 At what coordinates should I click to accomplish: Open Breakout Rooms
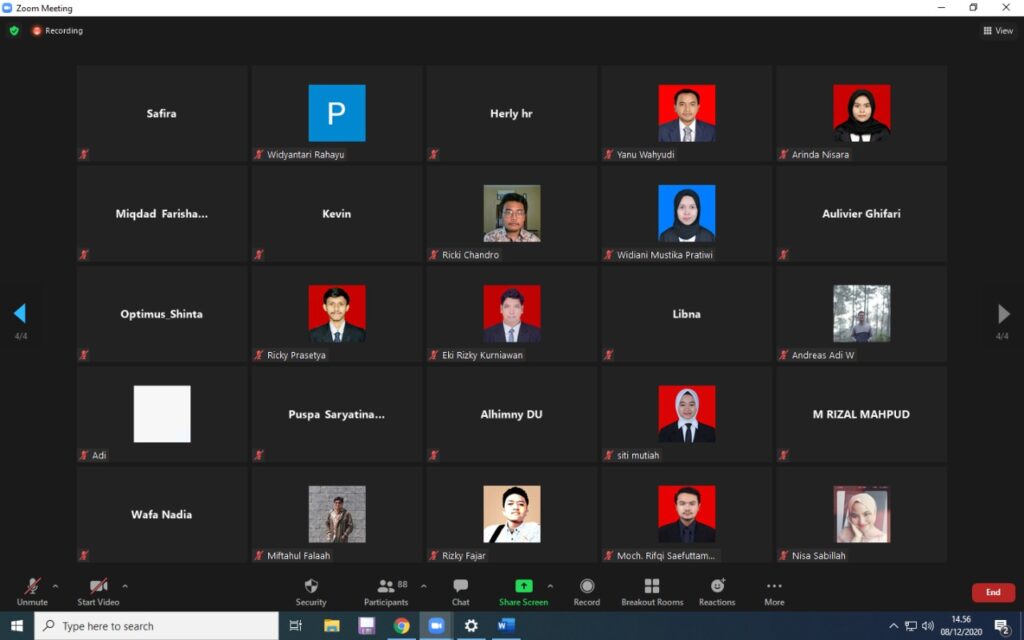pyautogui.click(x=652, y=587)
